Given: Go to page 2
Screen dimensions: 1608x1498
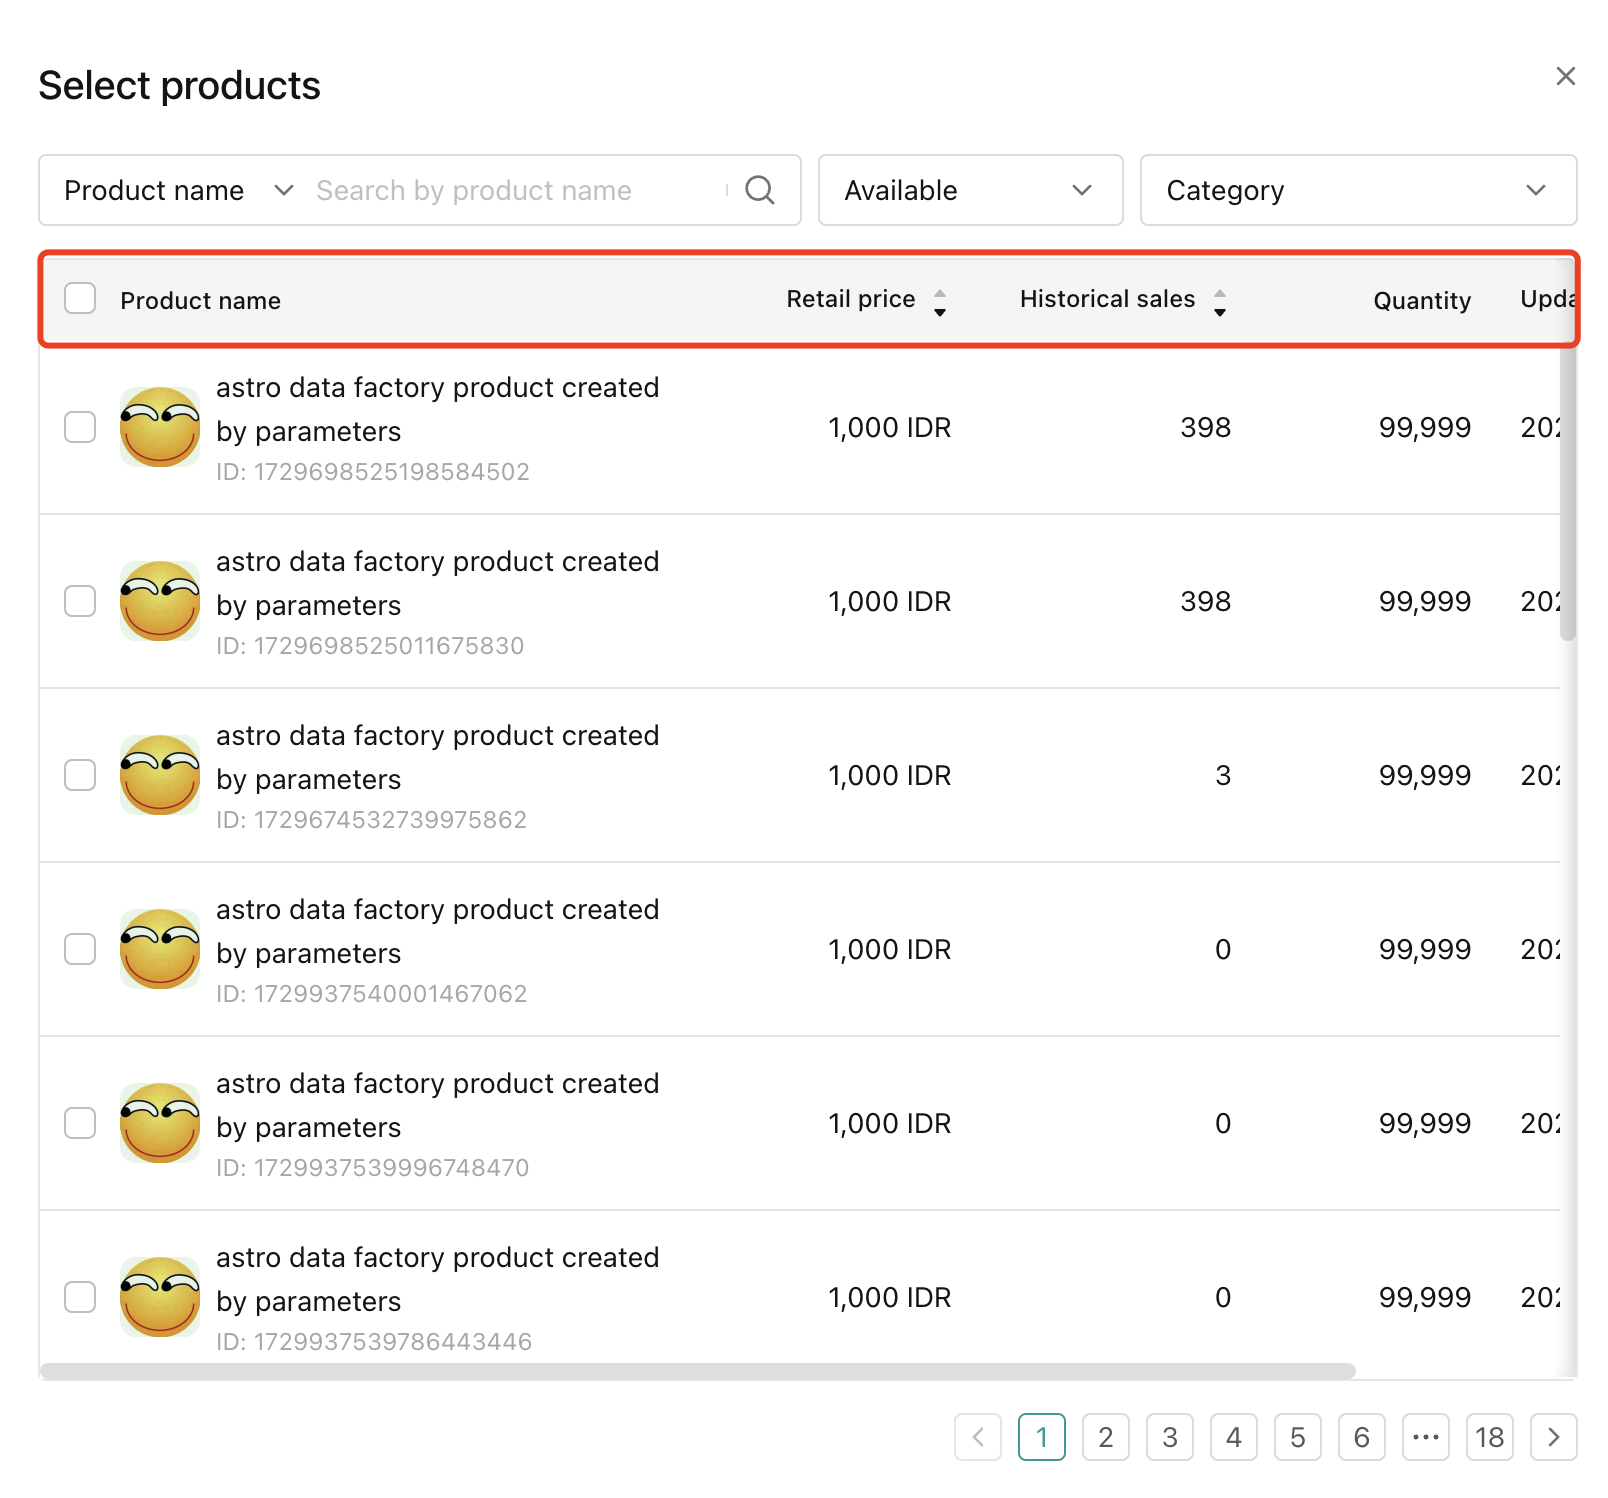Looking at the screenshot, I should coord(1105,1437).
